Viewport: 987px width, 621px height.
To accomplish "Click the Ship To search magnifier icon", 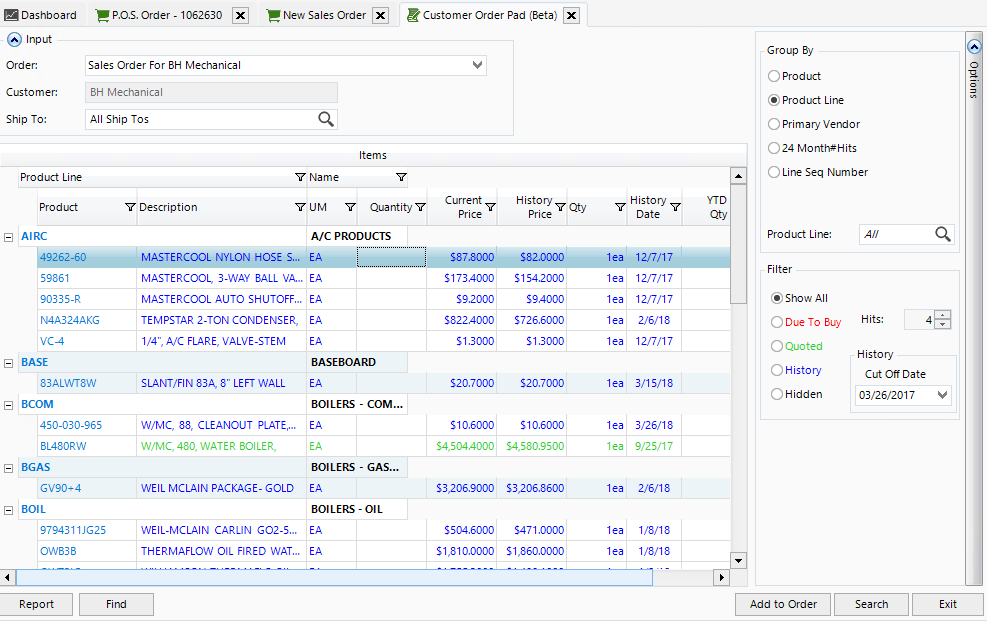I will click(326, 119).
